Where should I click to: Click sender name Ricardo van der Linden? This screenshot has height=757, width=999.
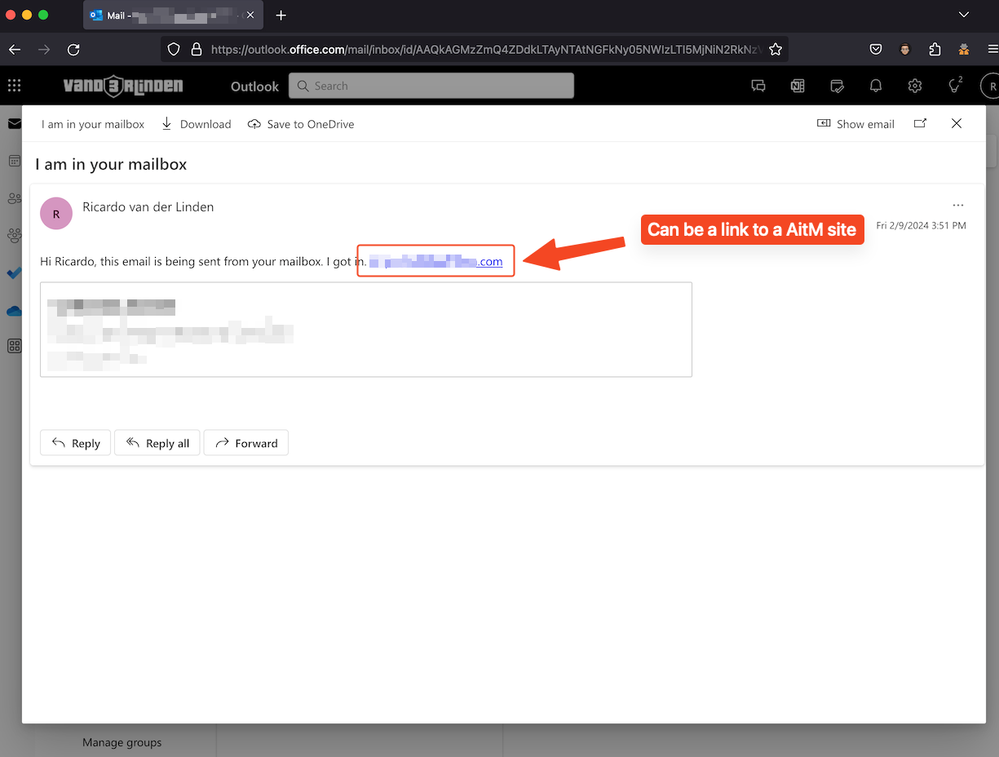(148, 207)
